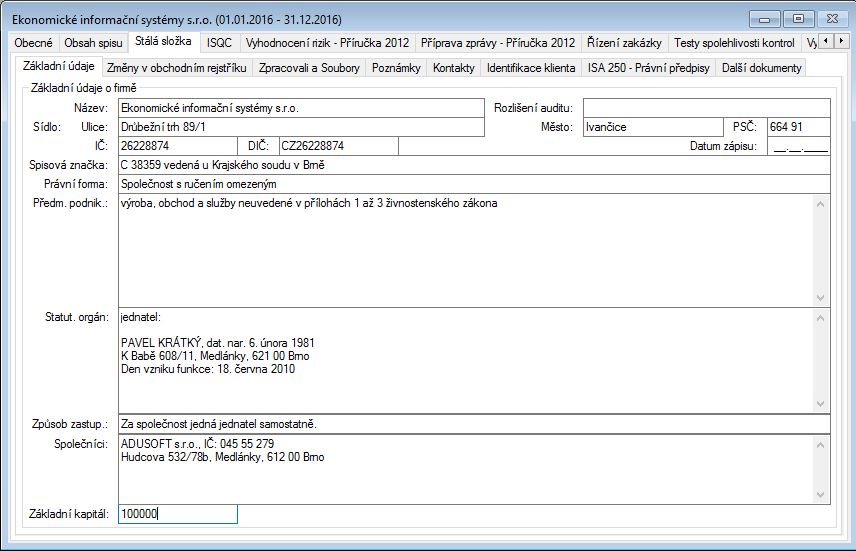The image size is (856, 551).
Task: Open Identifikace klienta sub-tab
Action: (x=531, y=68)
